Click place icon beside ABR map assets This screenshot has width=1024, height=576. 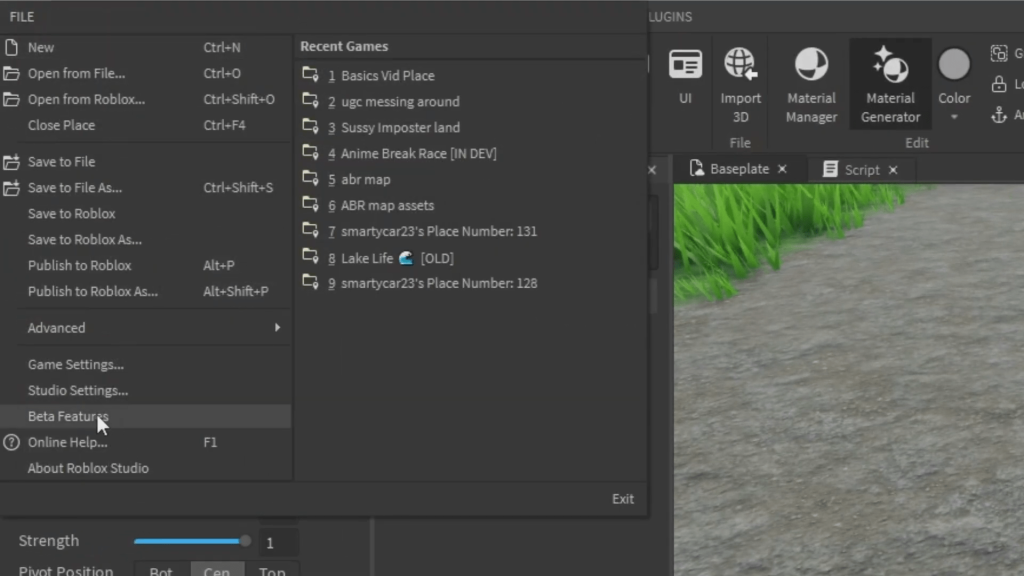pos(310,204)
